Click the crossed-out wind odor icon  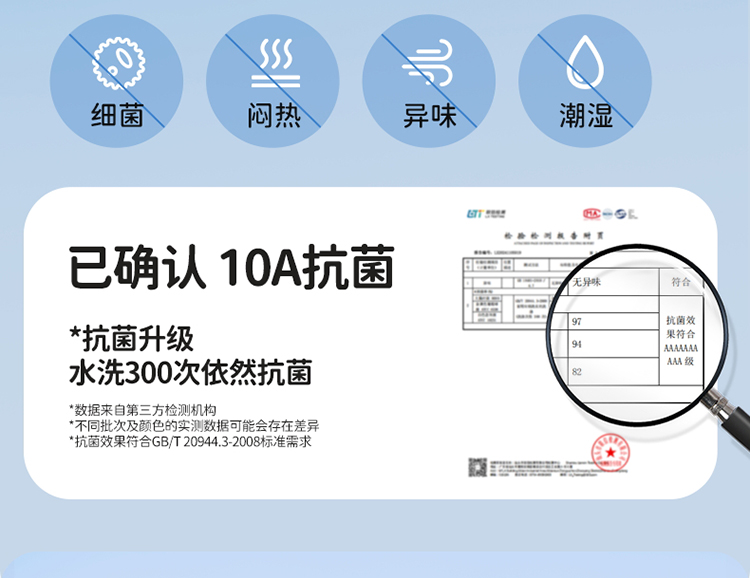(x=427, y=63)
